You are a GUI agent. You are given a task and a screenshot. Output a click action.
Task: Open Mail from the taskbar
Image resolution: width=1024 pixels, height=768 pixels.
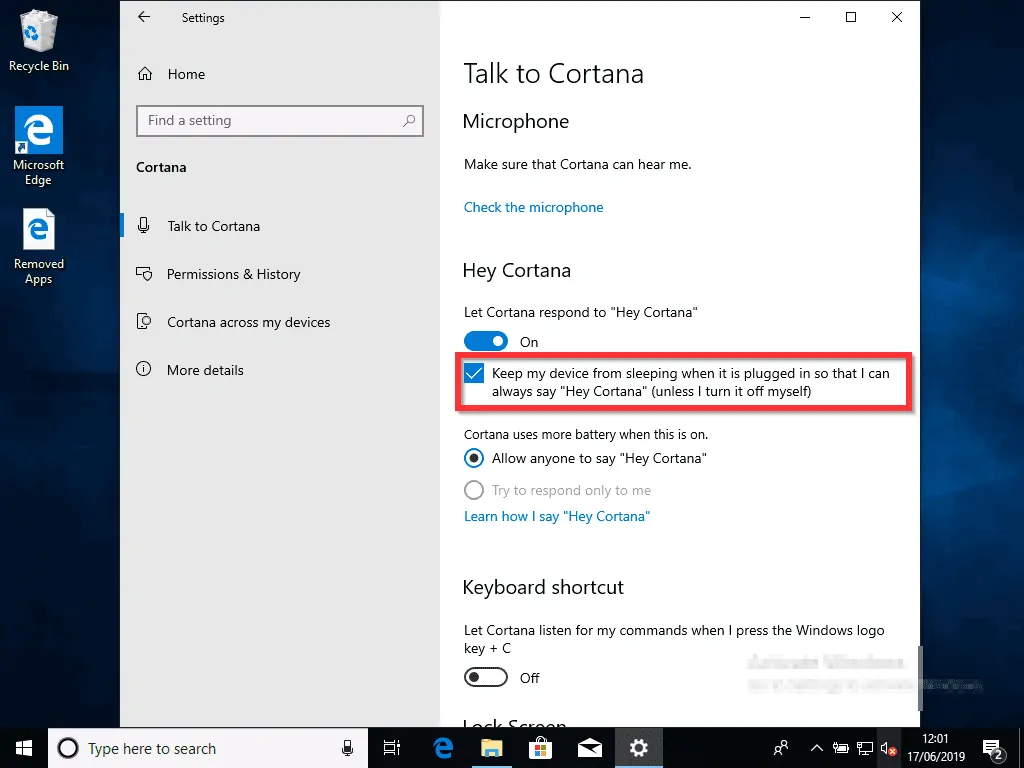590,748
